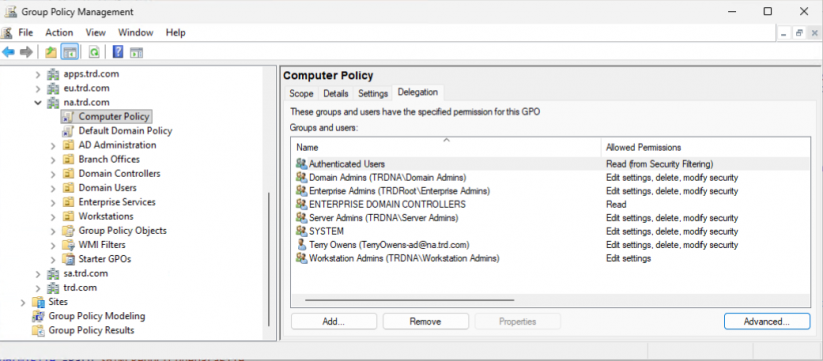The width and height of the screenshot is (823, 361).
Task: Click the Starter GPOs folder icon
Action: [x=68, y=259]
